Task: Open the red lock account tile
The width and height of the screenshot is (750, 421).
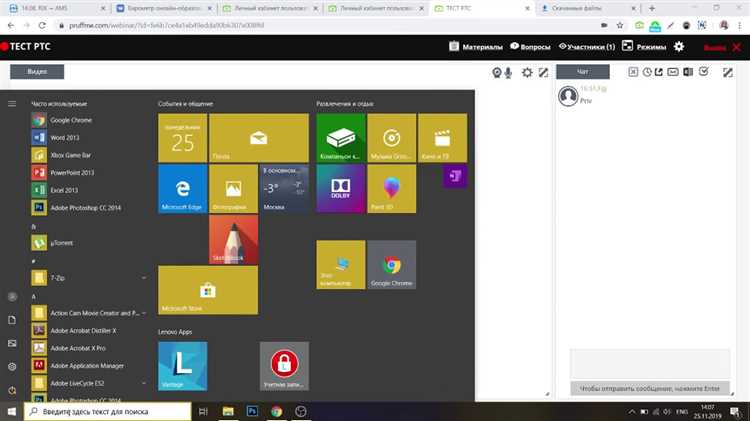Action: tap(284, 366)
